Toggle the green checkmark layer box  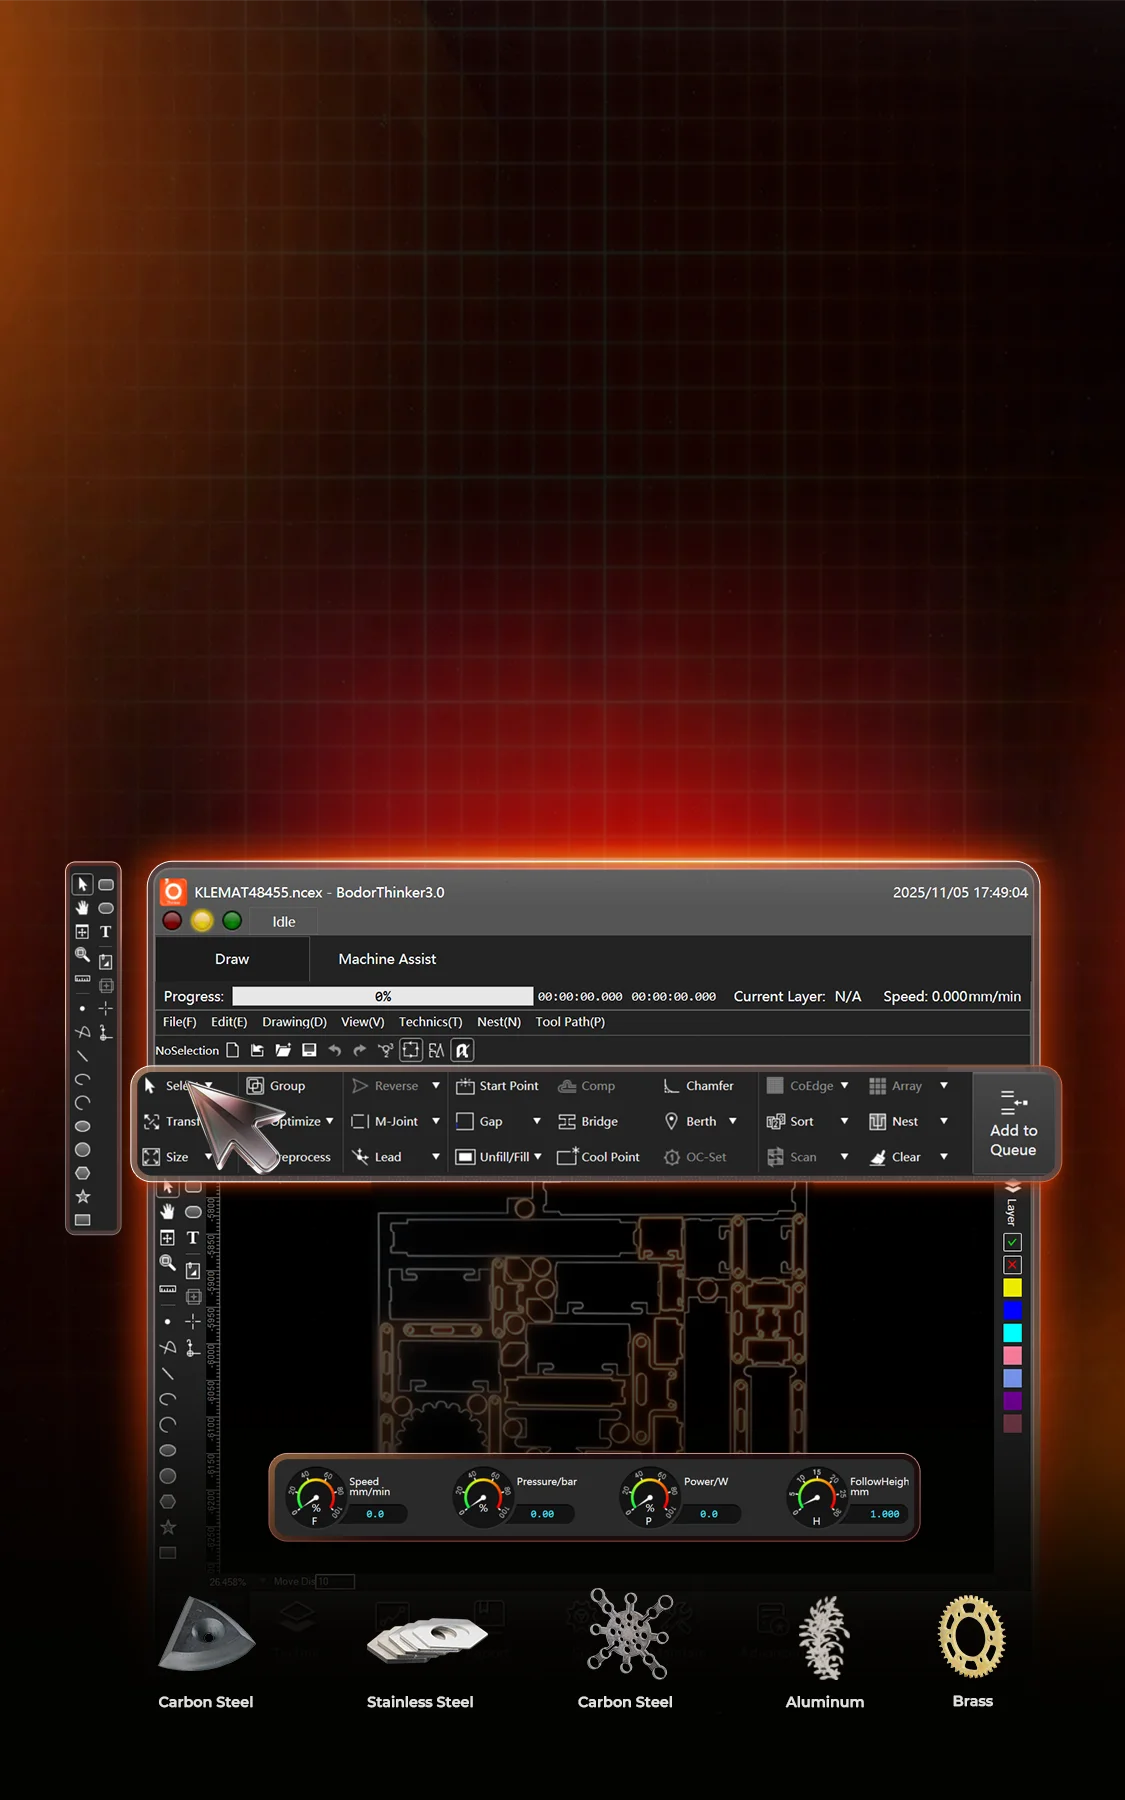pos(1012,1242)
